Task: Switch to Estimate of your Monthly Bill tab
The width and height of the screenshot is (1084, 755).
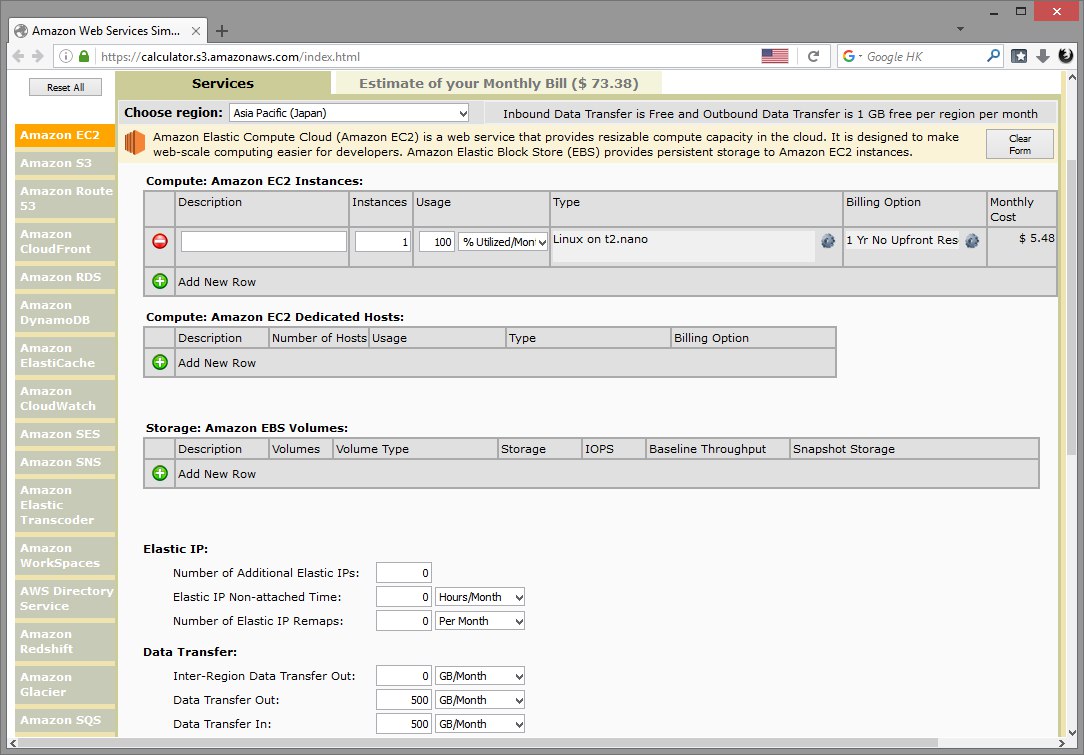Action: (498, 84)
